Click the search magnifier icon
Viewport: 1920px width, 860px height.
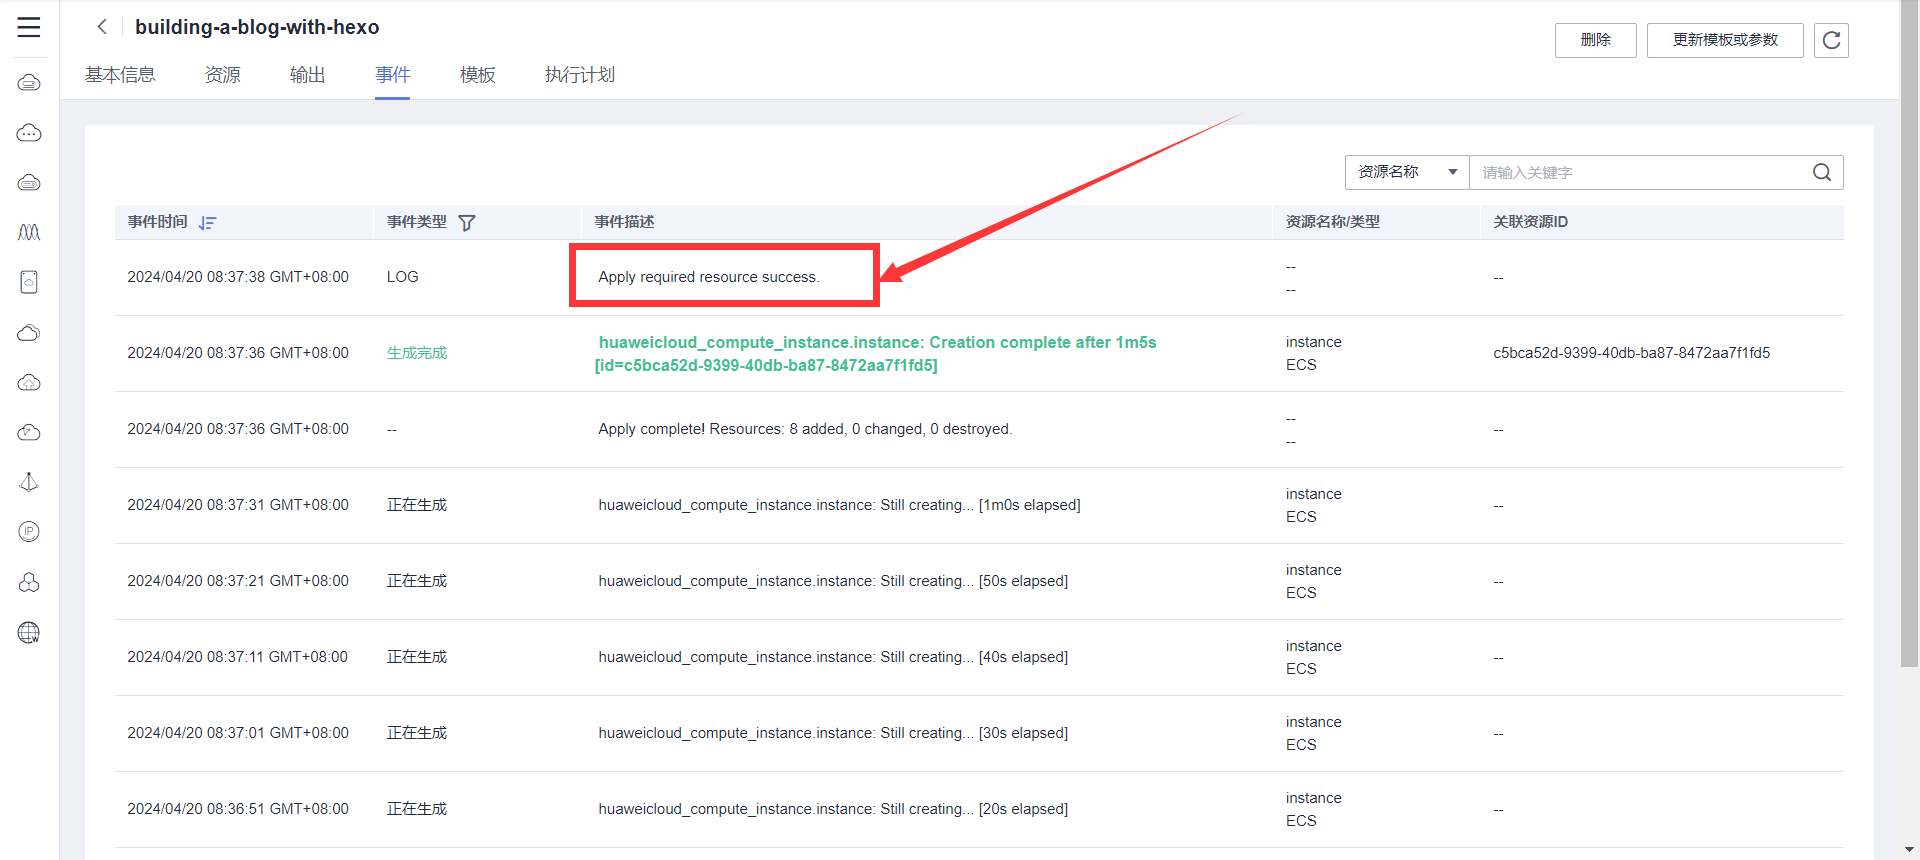(1822, 172)
